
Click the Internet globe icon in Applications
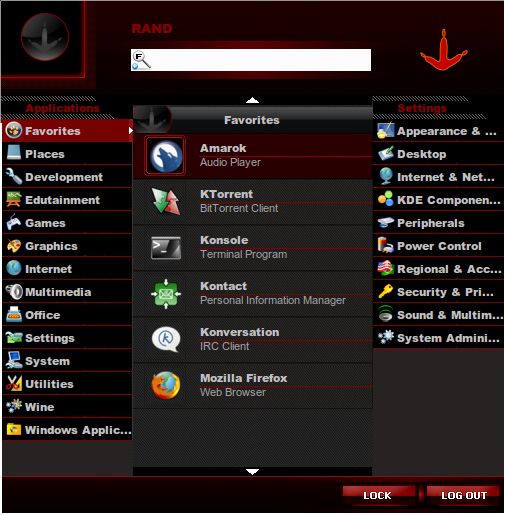pos(14,268)
